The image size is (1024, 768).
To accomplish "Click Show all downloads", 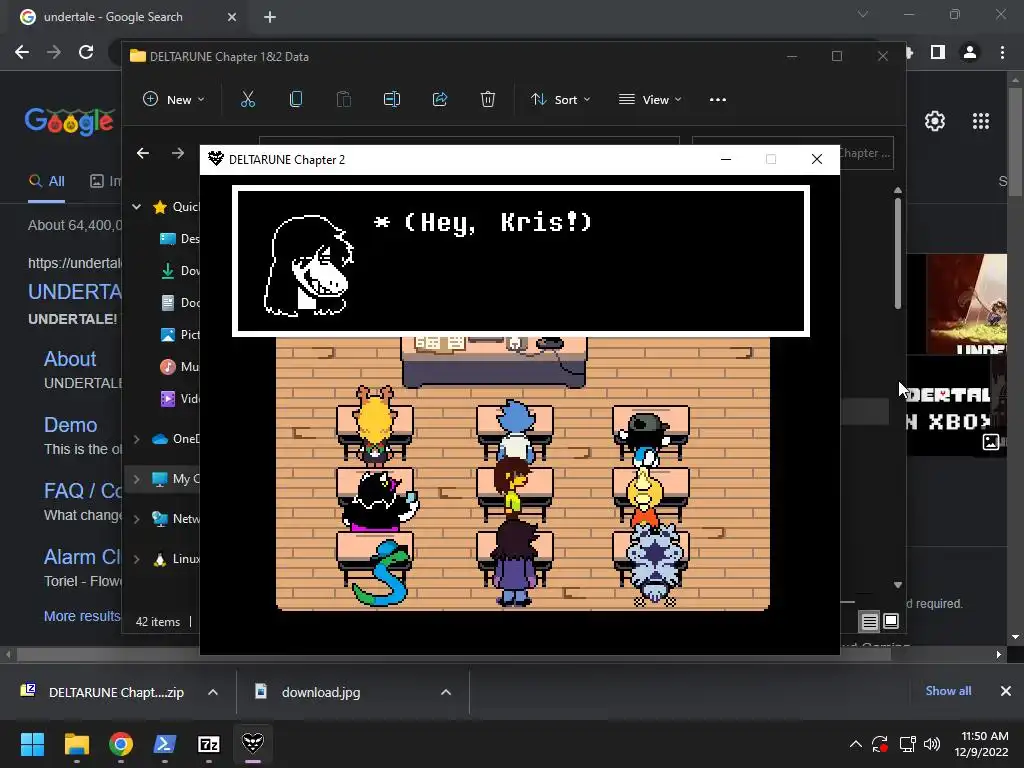I will [948, 691].
